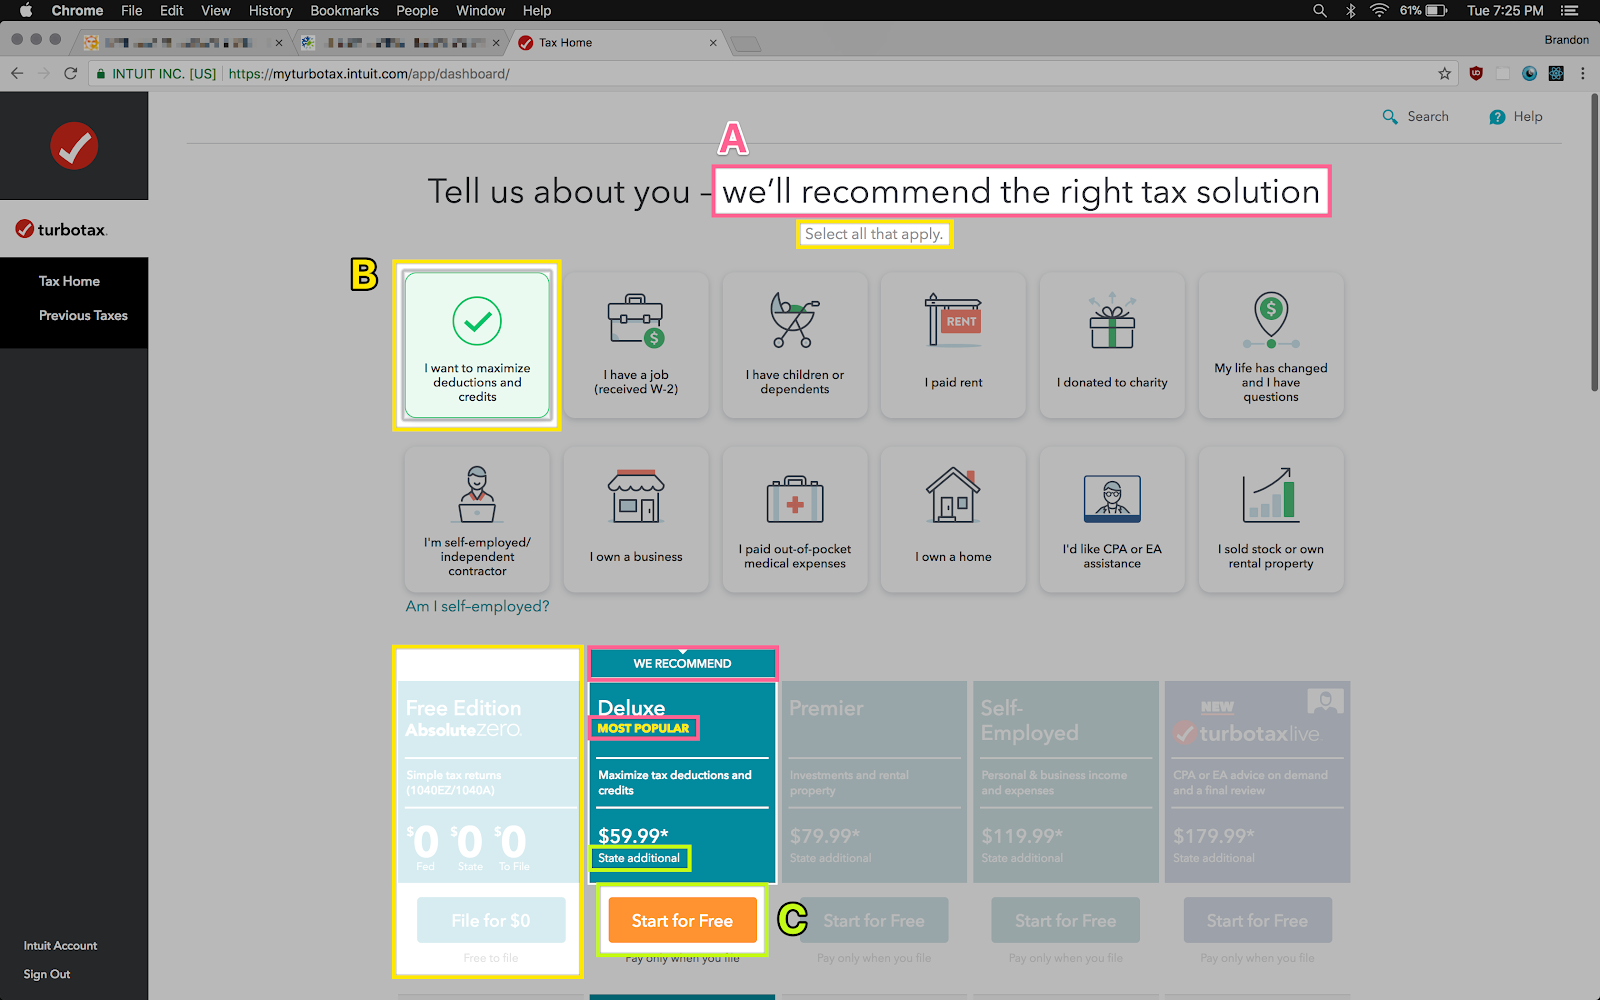This screenshot has height=1000, width=1600.
Task: Deselect 'I want to maximize deductions and credits'
Action: [477, 345]
